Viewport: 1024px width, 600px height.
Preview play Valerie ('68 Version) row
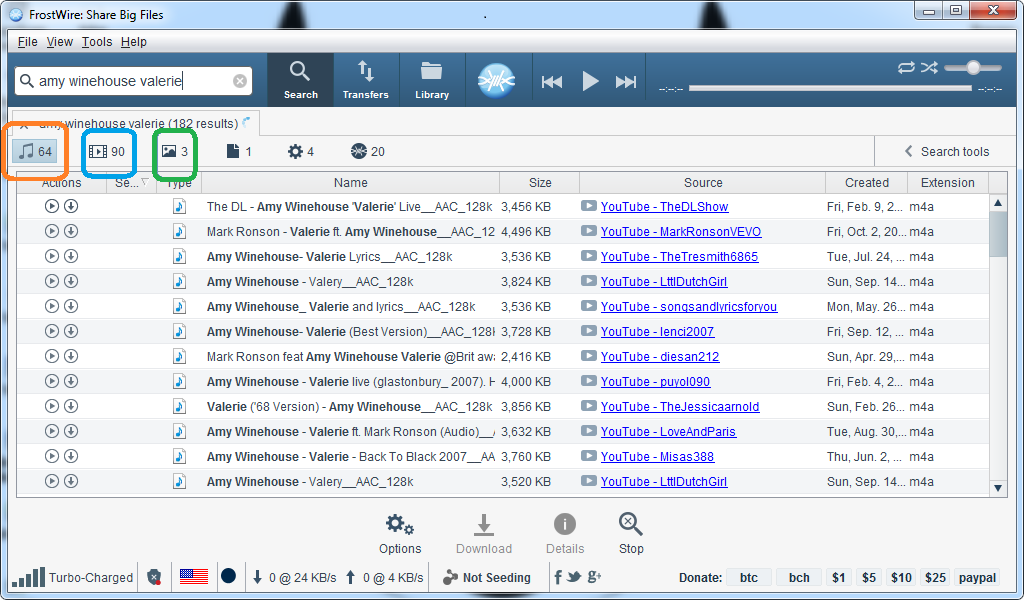tap(52, 406)
